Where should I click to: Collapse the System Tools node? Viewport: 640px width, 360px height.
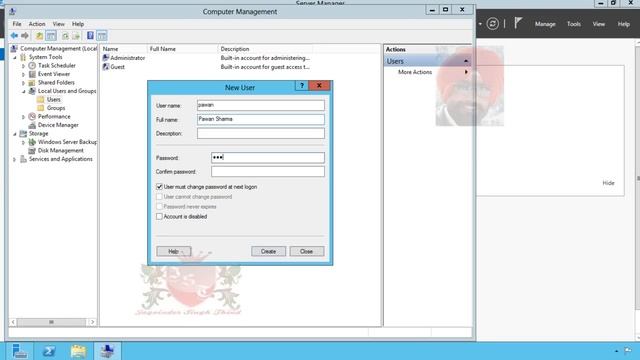(x=15, y=57)
